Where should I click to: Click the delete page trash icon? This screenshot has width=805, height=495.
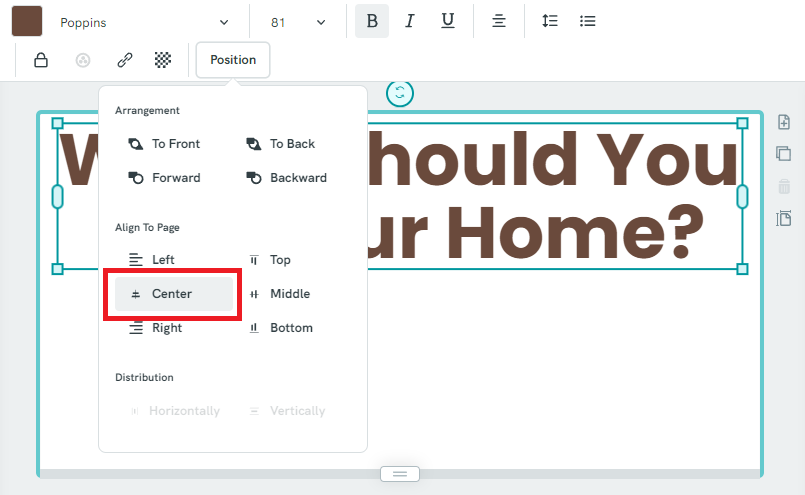pos(784,186)
